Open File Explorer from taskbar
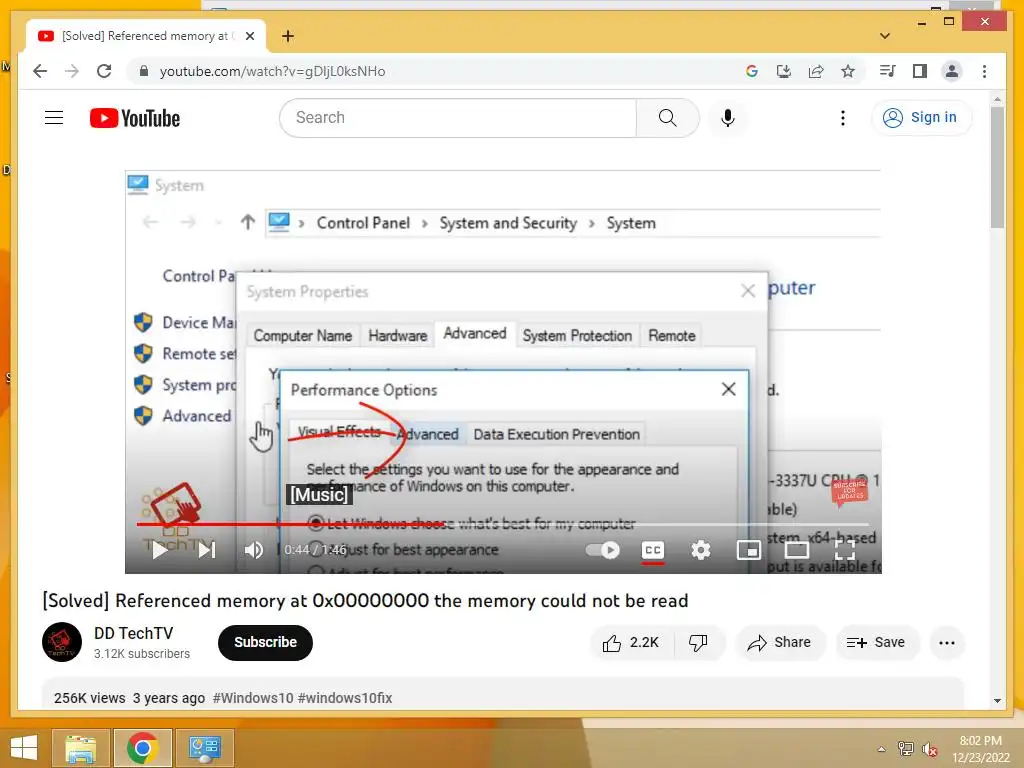The width and height of the screenshot is (1024, 768). (80, 748)
